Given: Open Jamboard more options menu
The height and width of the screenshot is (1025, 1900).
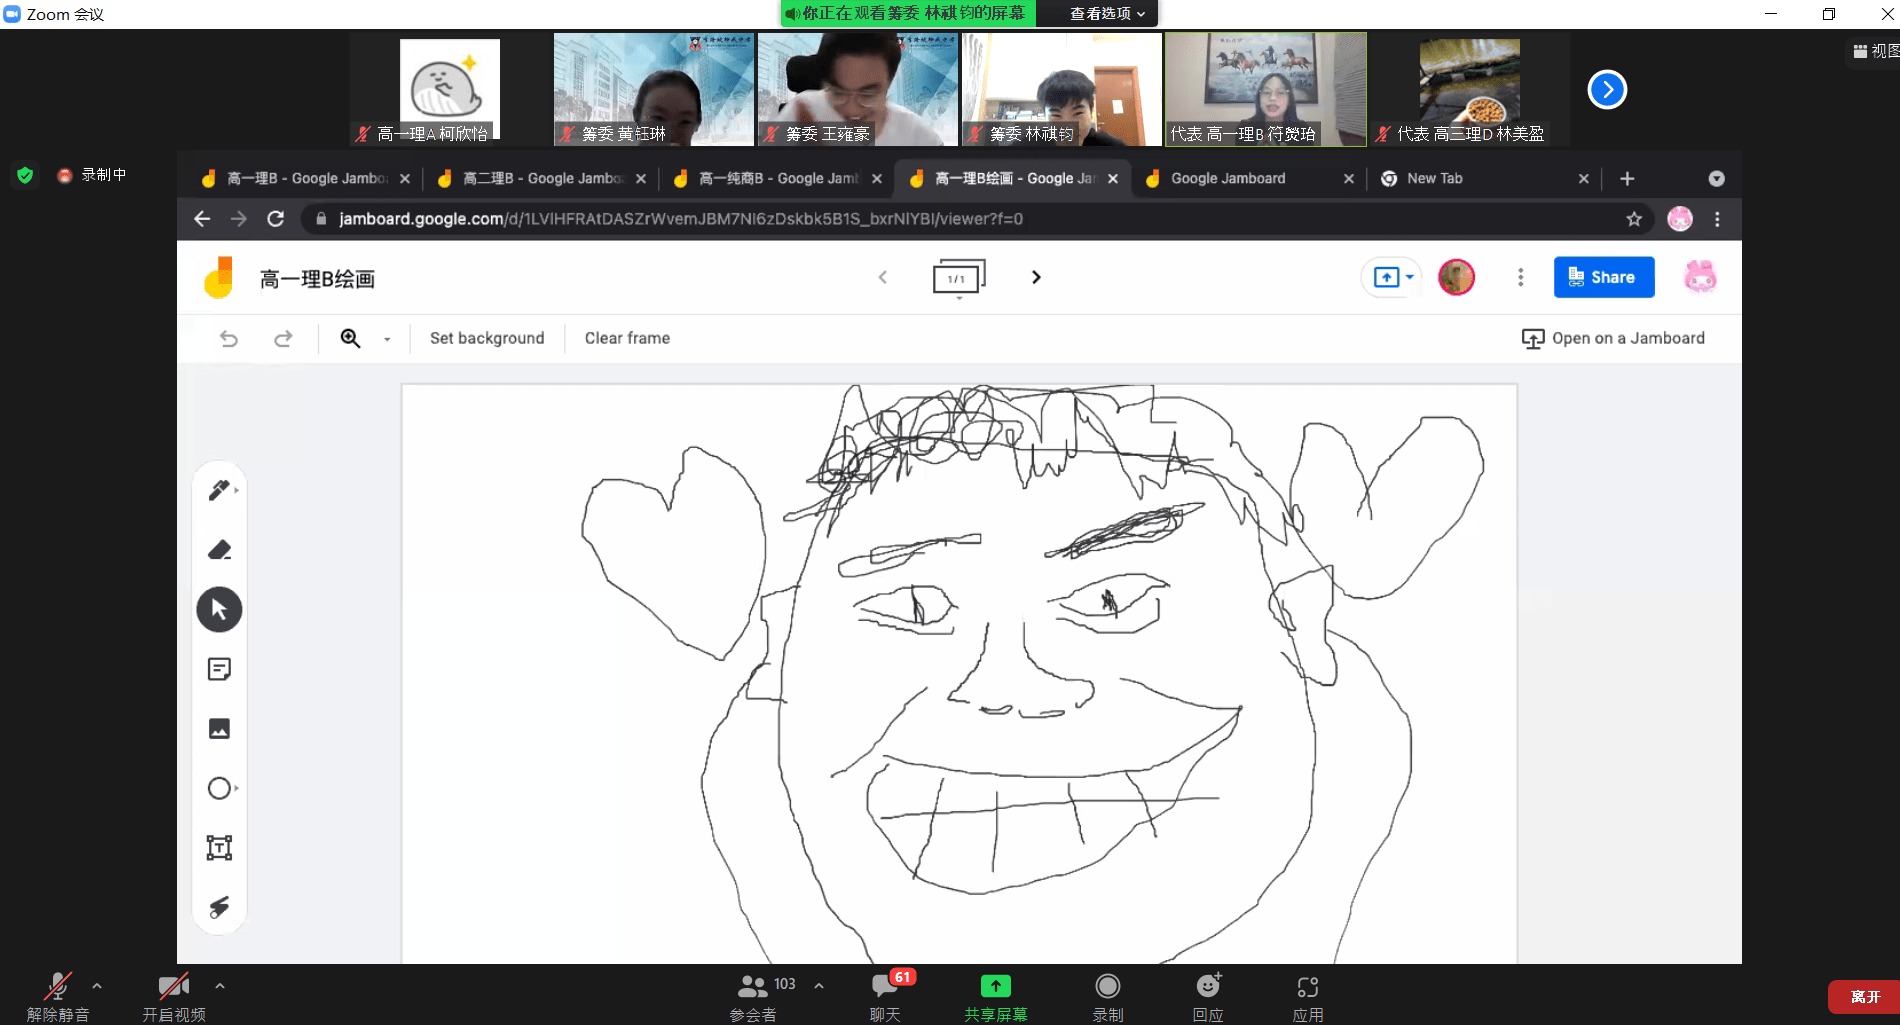Looking at the screenshot, I should pos(1520,277).
